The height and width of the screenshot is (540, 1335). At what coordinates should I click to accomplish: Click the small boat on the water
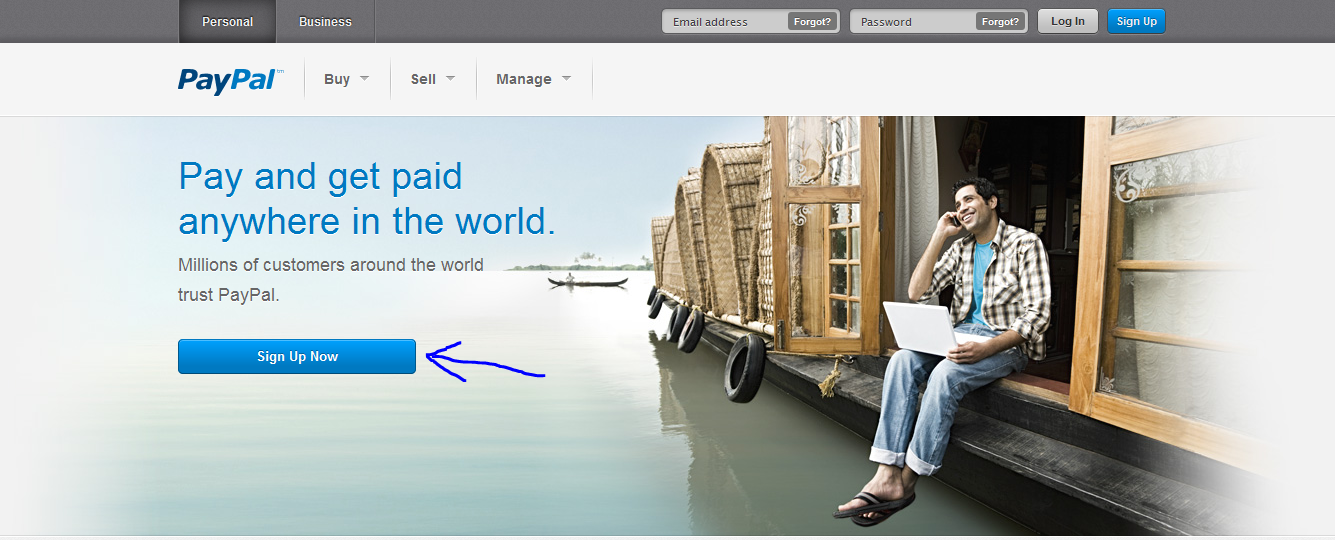pyautogui.click(x=588, y=283)
